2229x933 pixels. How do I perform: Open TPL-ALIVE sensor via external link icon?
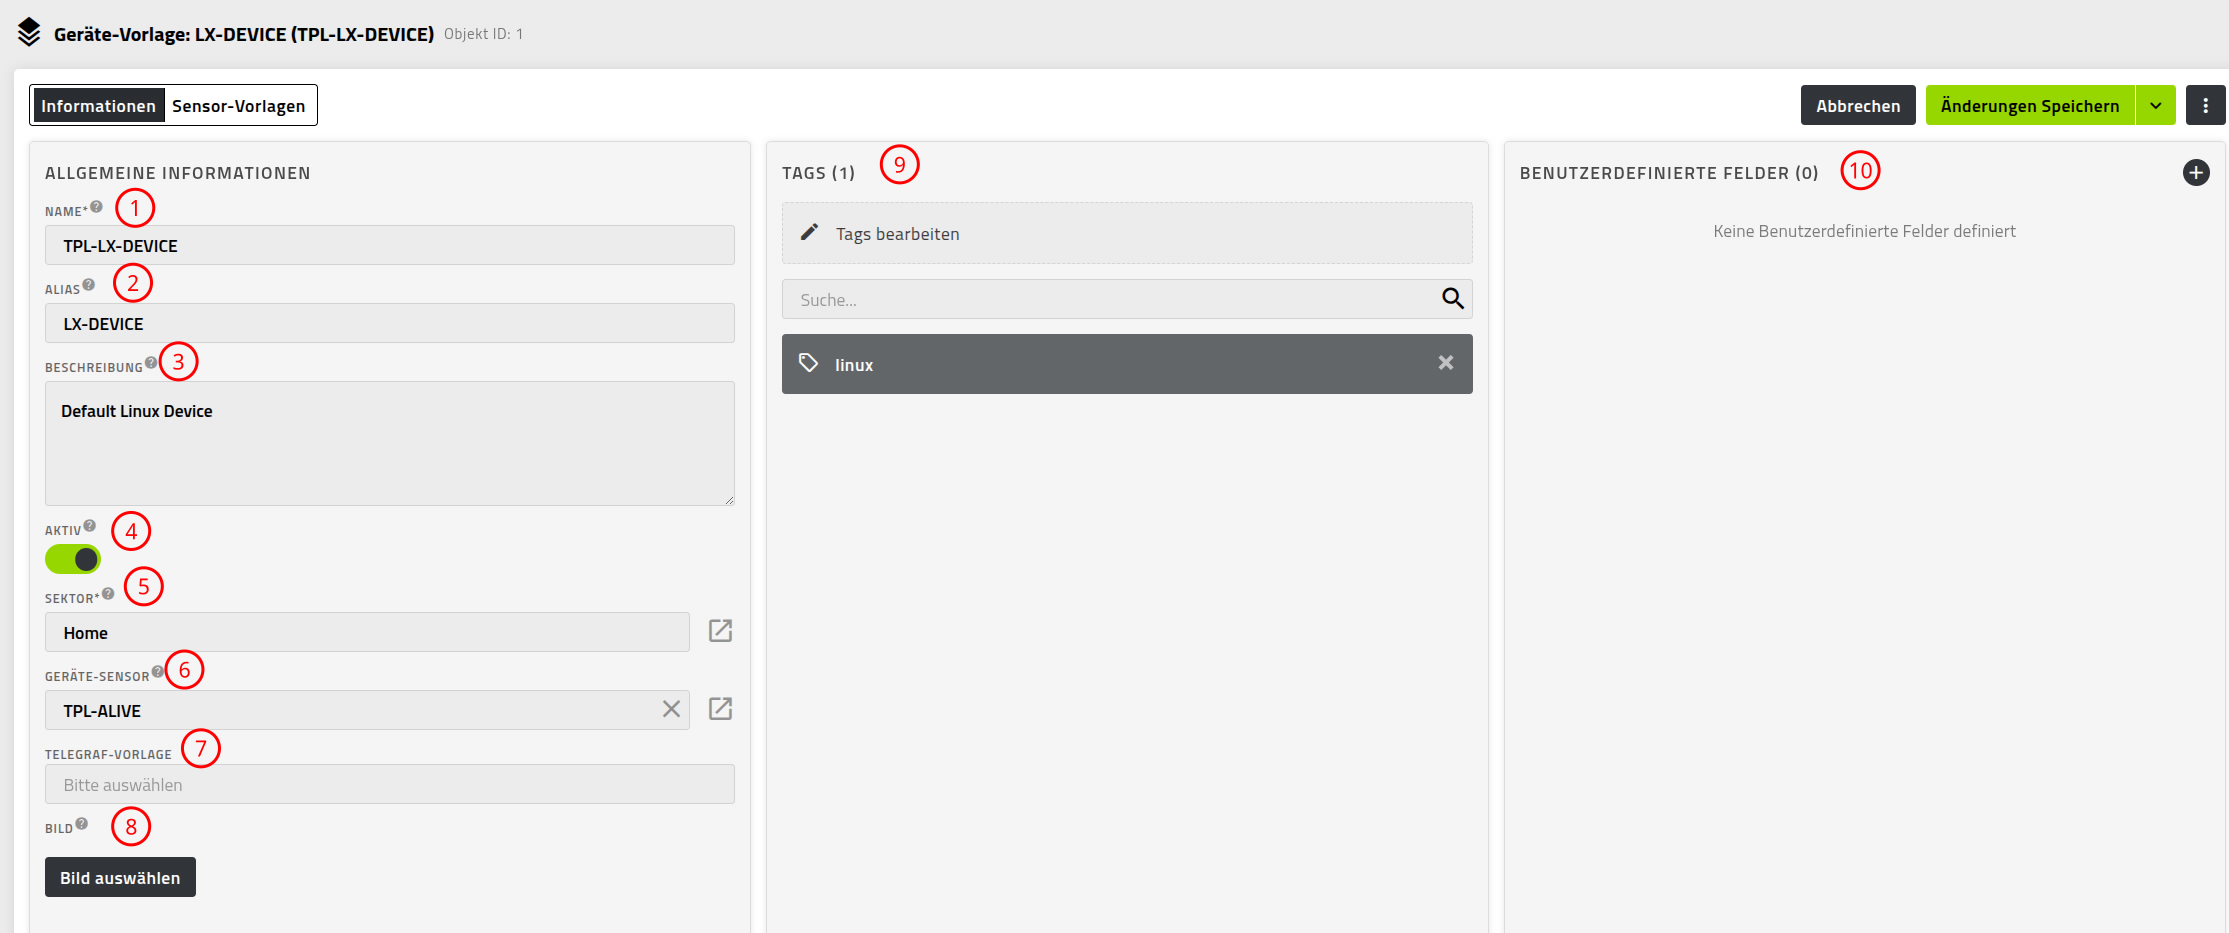coord(721,709)
